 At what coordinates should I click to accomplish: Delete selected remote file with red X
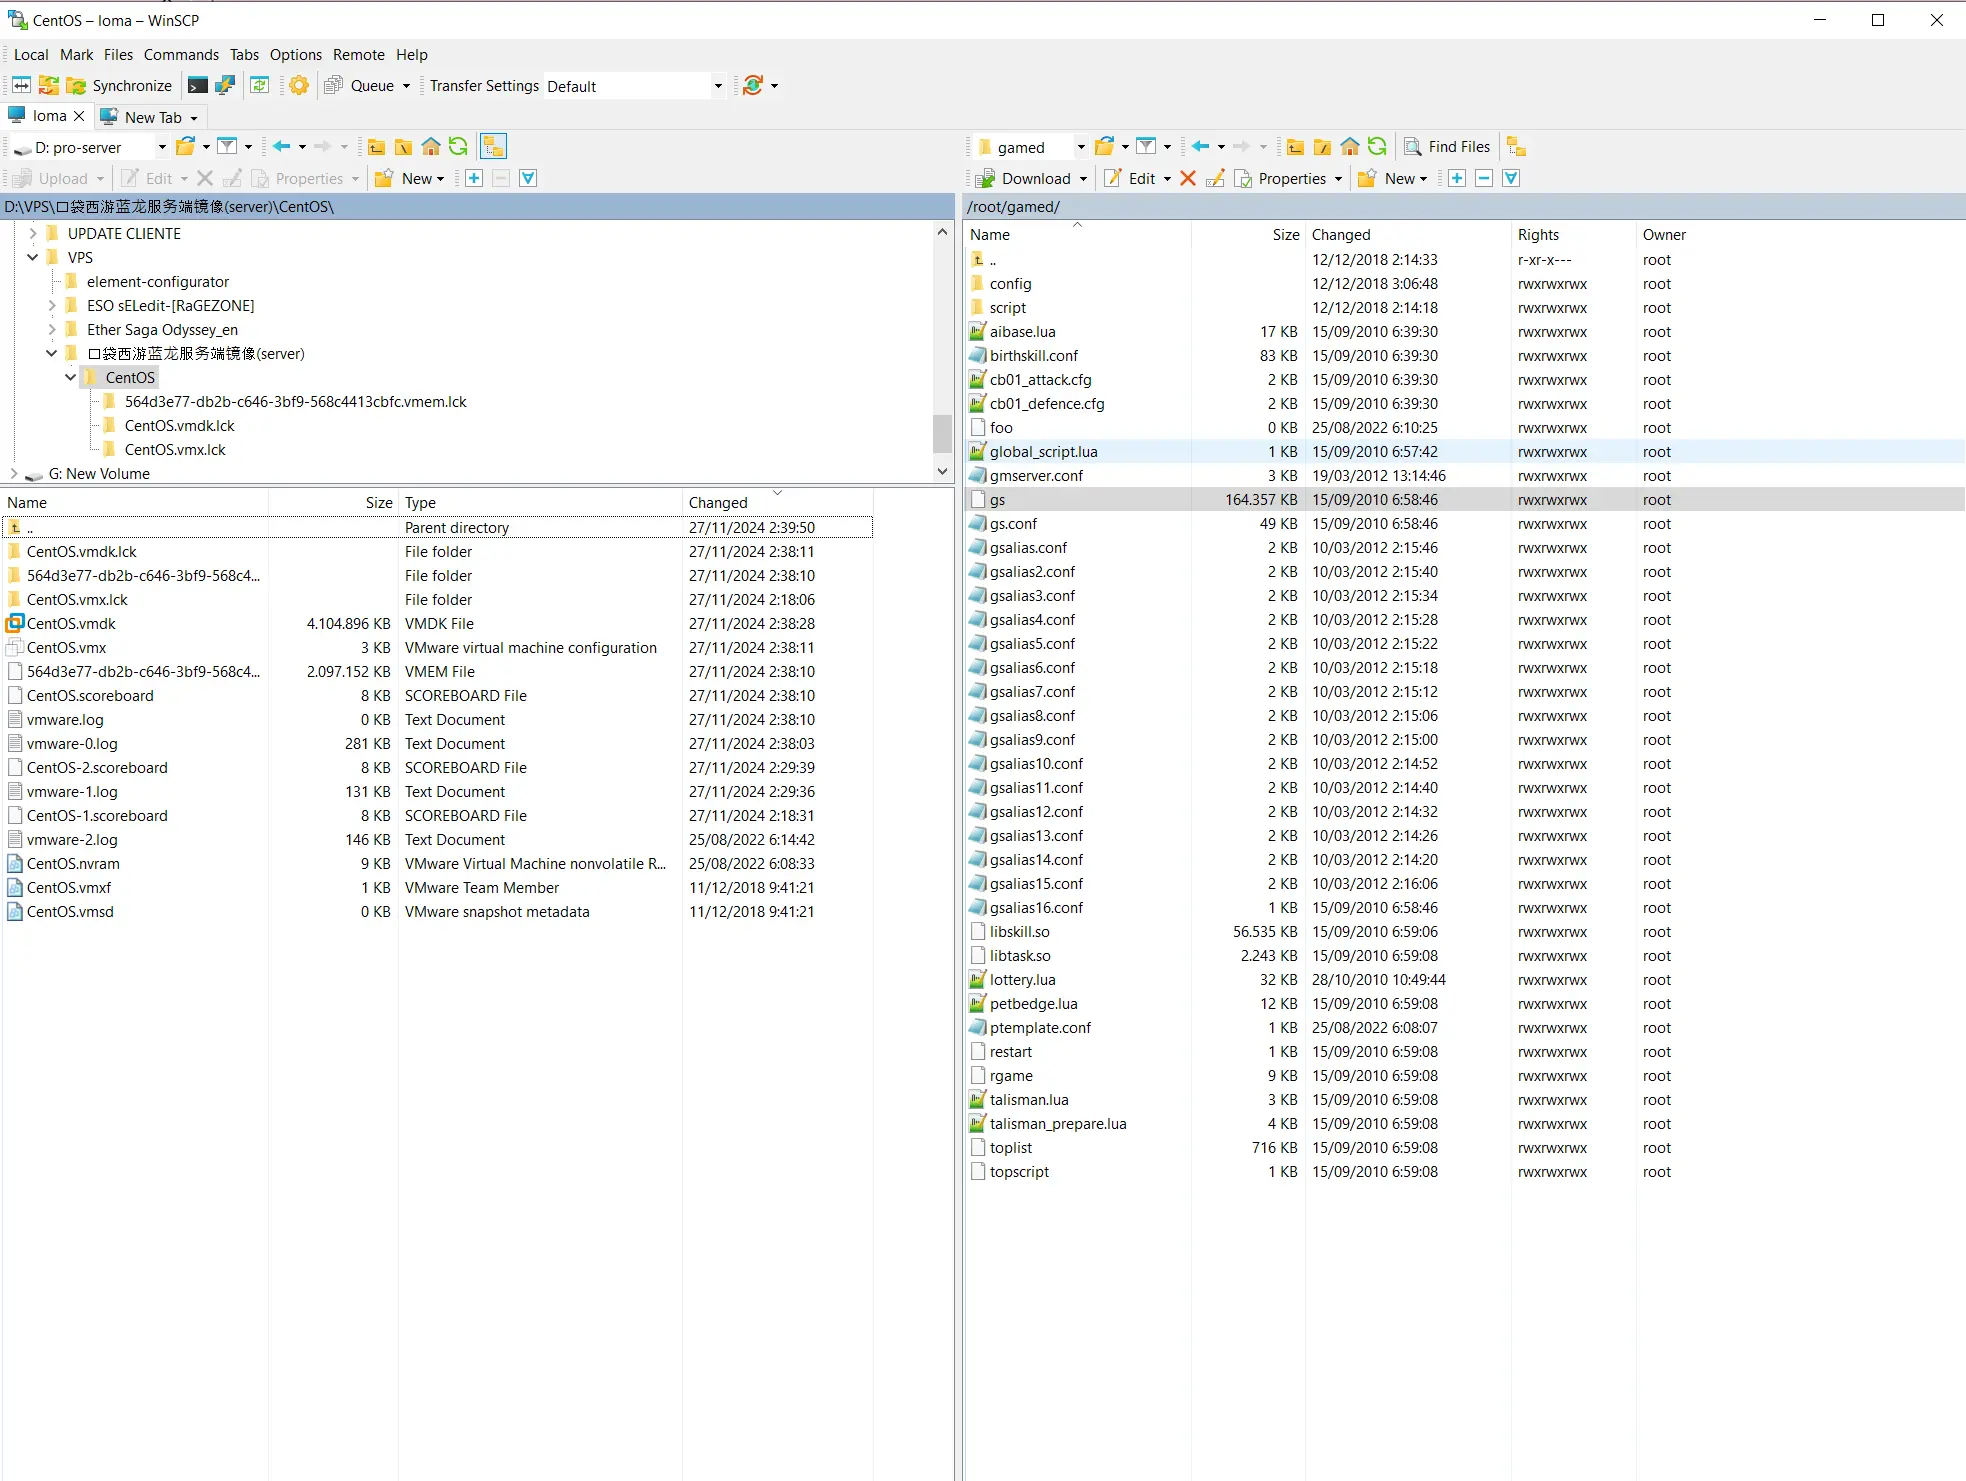(x=1188, y=178)
